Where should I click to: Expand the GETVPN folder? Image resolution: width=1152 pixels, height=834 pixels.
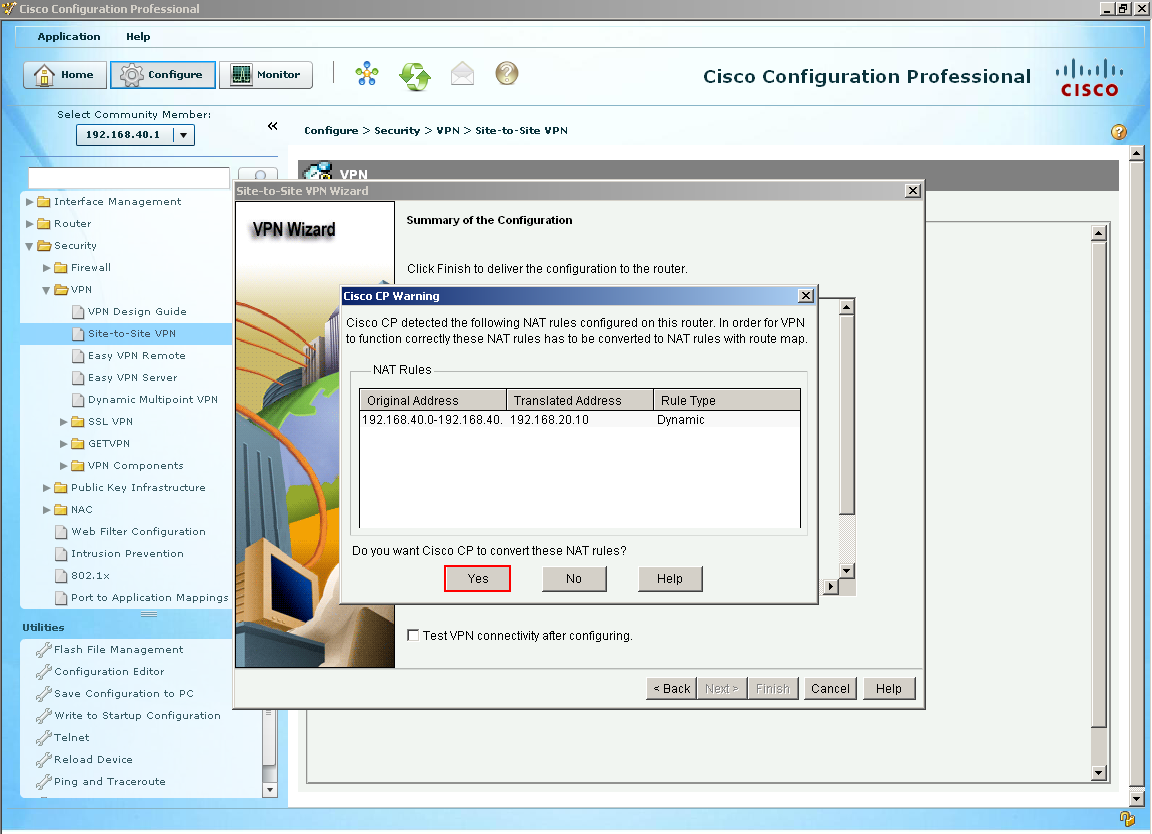pyautogui.click(x=63, y=444)
